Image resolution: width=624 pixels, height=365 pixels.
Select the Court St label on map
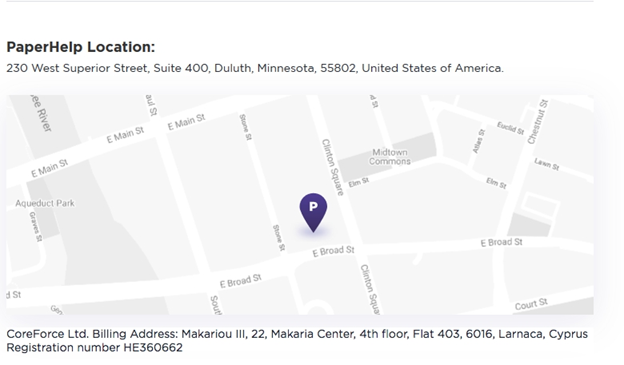(531, 304)
